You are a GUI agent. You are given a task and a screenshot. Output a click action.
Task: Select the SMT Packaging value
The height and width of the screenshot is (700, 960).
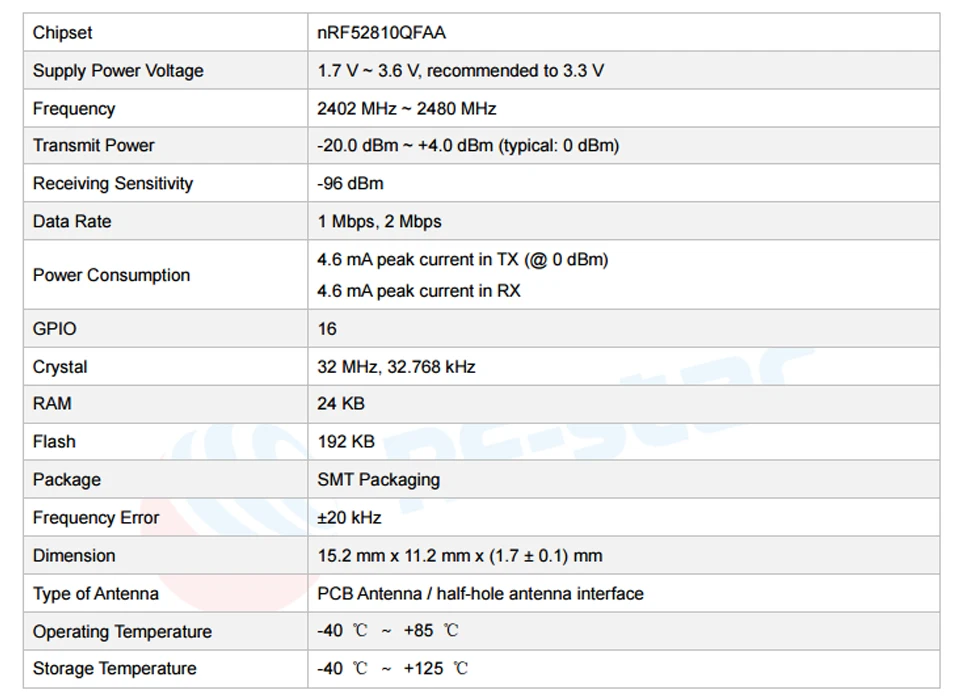378,480
